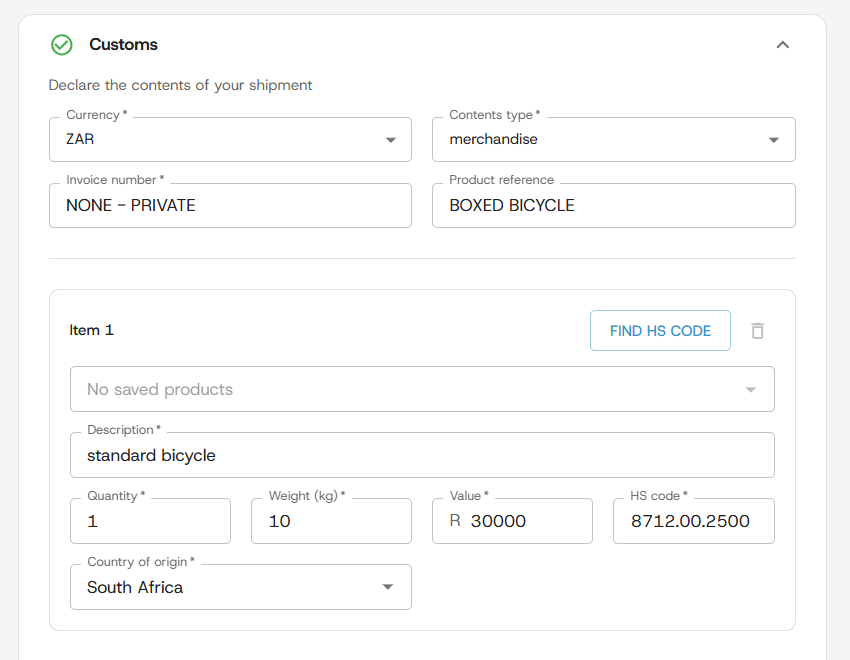Screen dimensions: 850x660
Task: Collapse the Customs section with the chevron
Action: click(x=782, y=45)
